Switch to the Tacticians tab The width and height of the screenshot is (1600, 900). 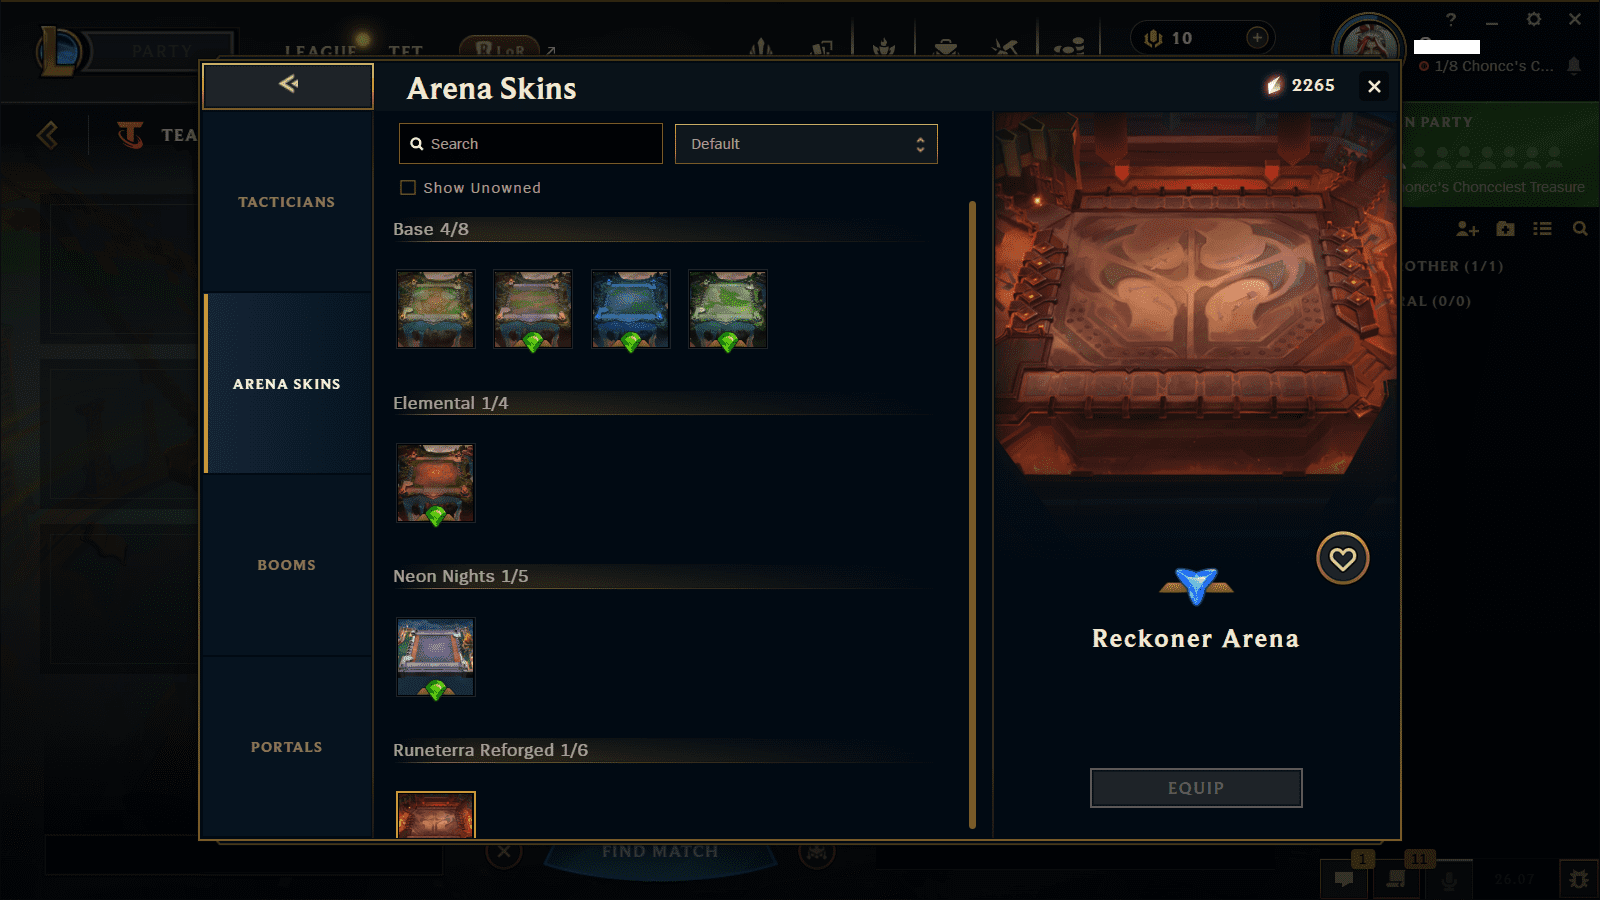click(x=287, y=201)
